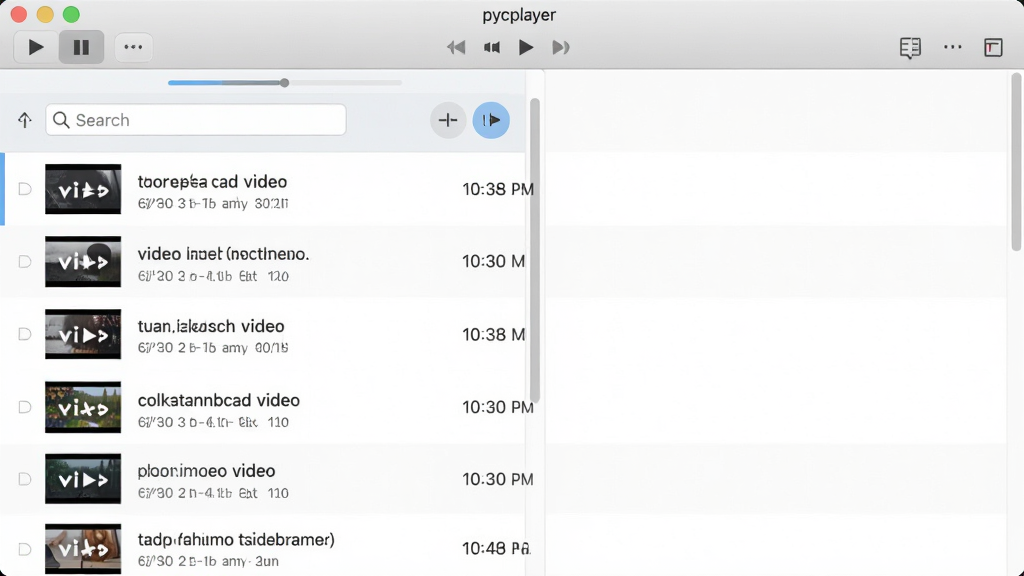Open the right-side three-dot more menu
The image size is (1024, 576).
(953, 47)
